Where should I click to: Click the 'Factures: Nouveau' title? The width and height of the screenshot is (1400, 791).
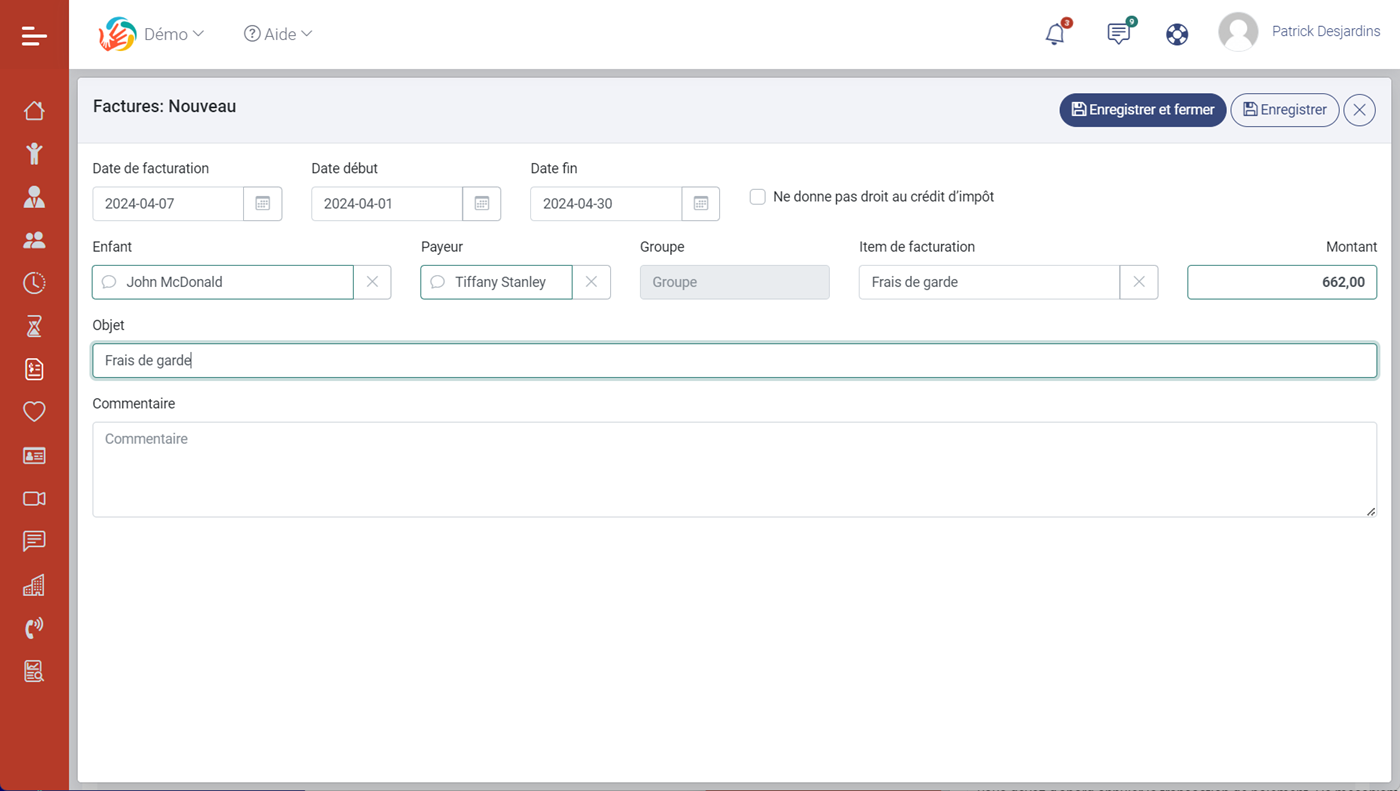(x=165, y=106)
